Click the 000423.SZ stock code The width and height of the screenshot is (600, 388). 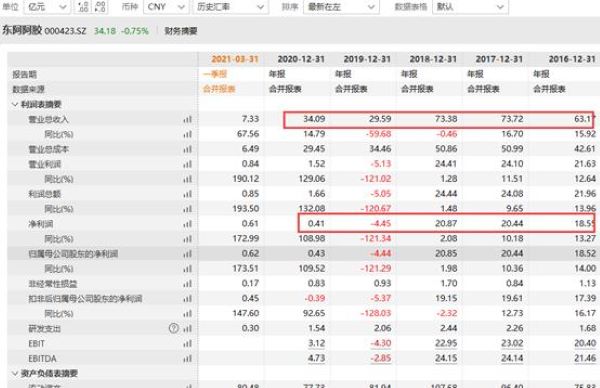point(65,31)
